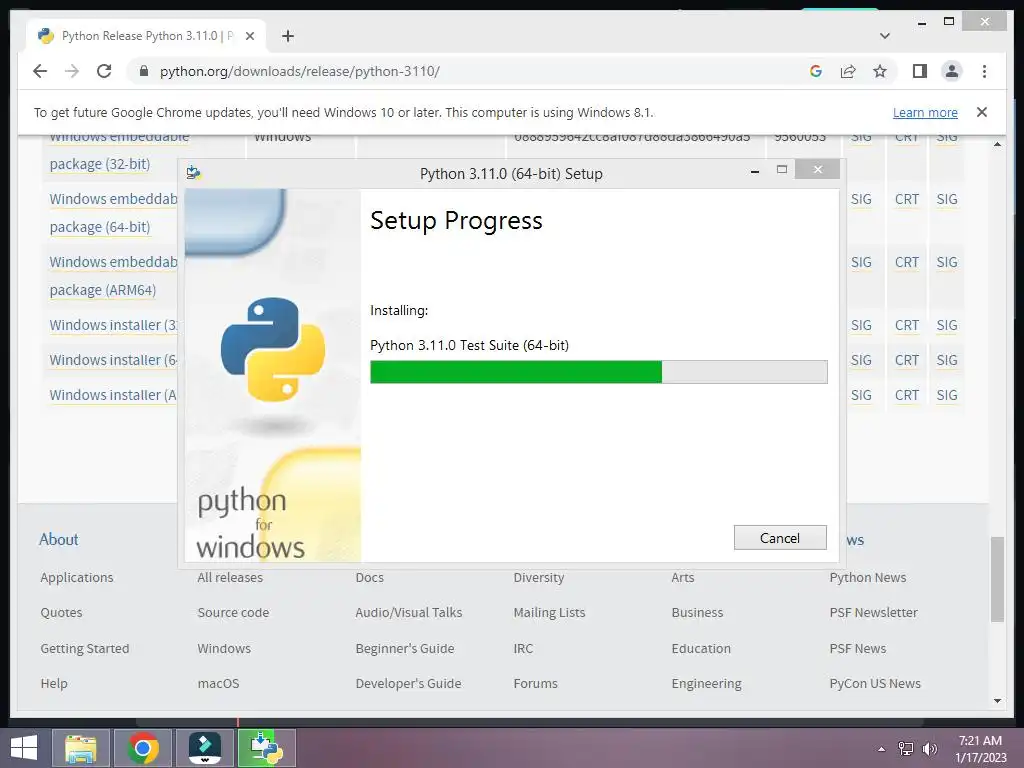Dismiss the Chrome updates notification bar
The height and width of the screenshot is (768, 1024).
(982, 112)
